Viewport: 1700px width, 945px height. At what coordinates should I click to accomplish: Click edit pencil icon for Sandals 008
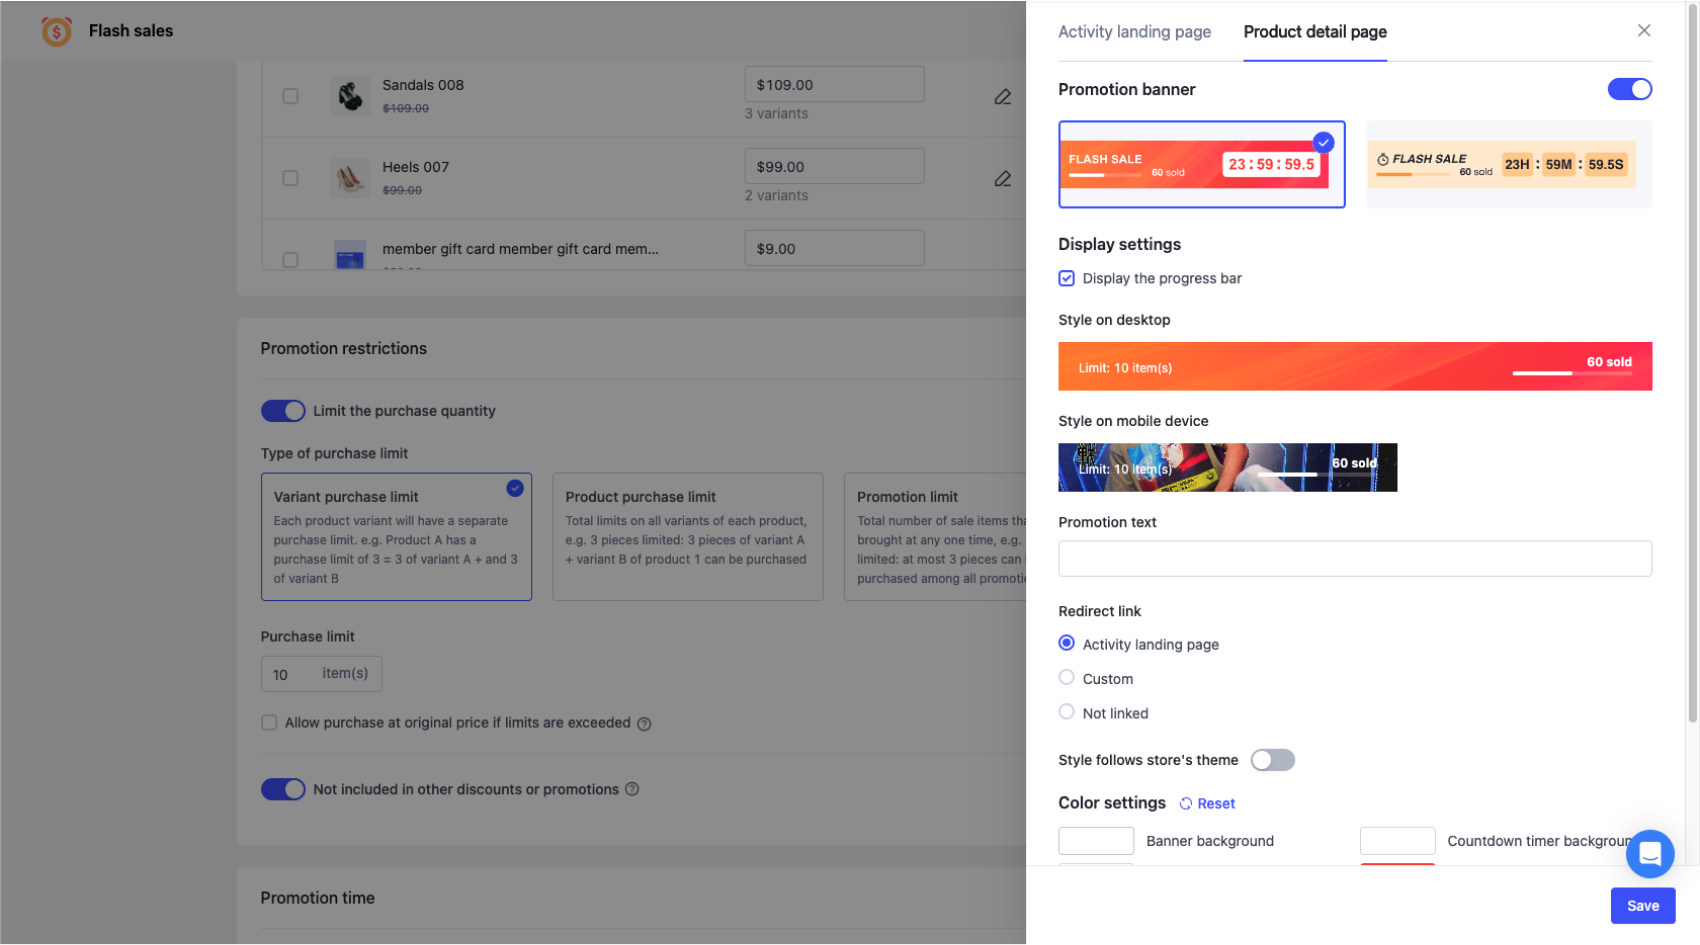[1002, 97]
